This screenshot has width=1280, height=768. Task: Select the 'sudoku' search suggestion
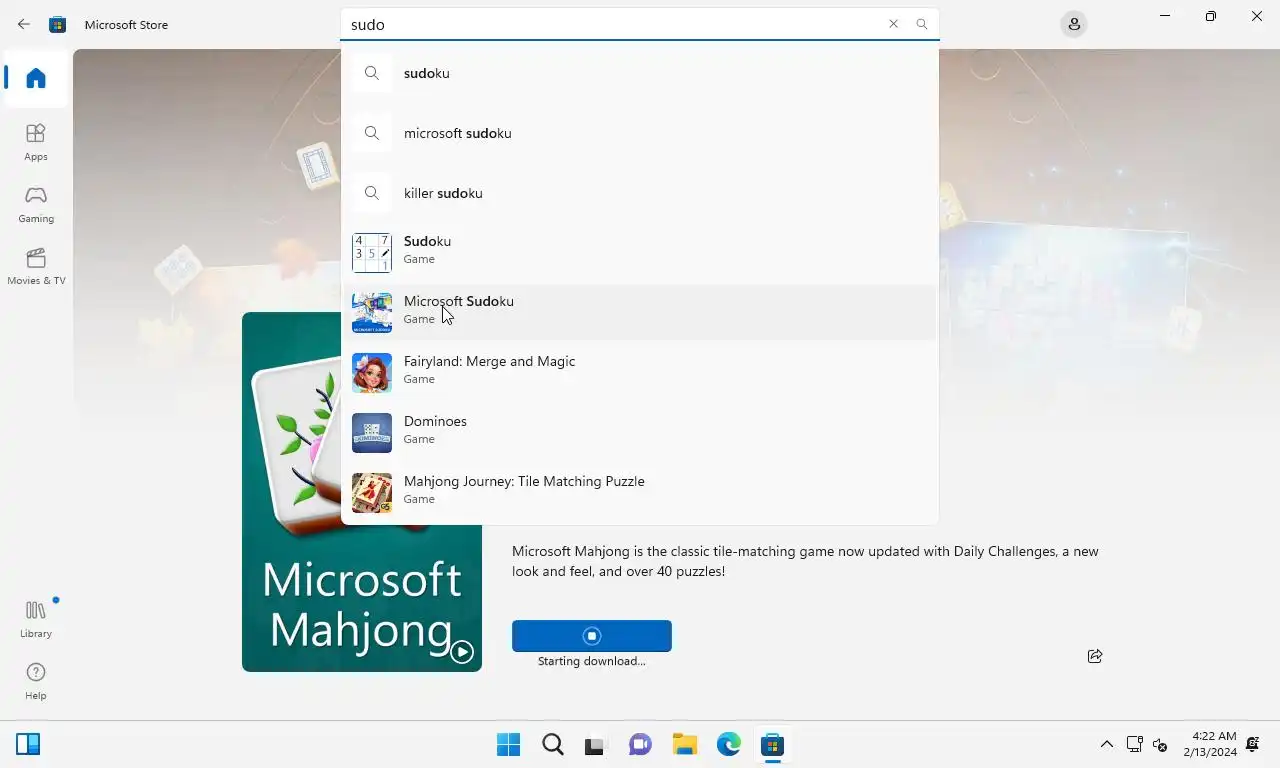(640, 73)
